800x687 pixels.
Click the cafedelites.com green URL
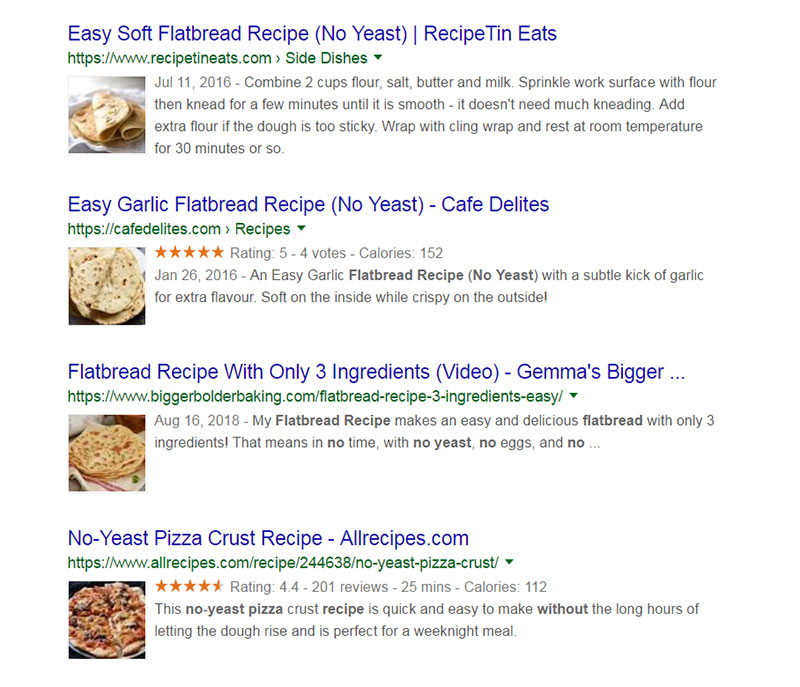[x=144, y=229]
